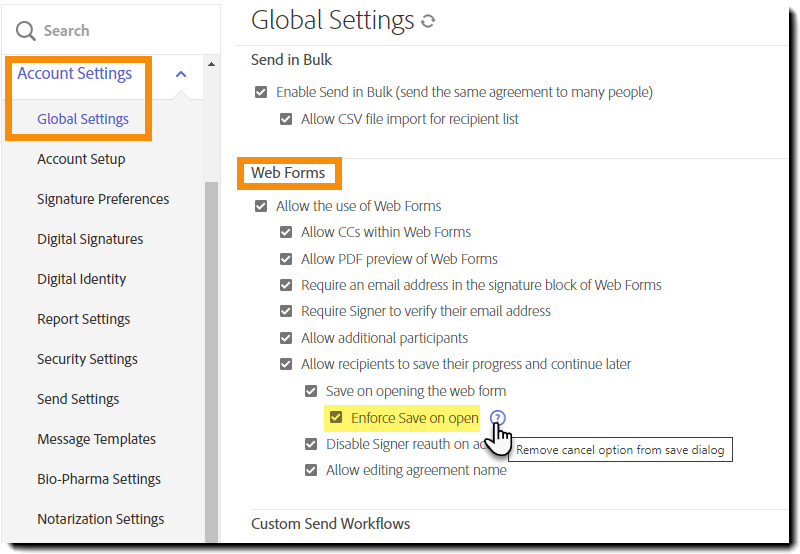800x554 pixels.
Task: Toggle Allow the use of Web Forms
Action: click(261, 206)
